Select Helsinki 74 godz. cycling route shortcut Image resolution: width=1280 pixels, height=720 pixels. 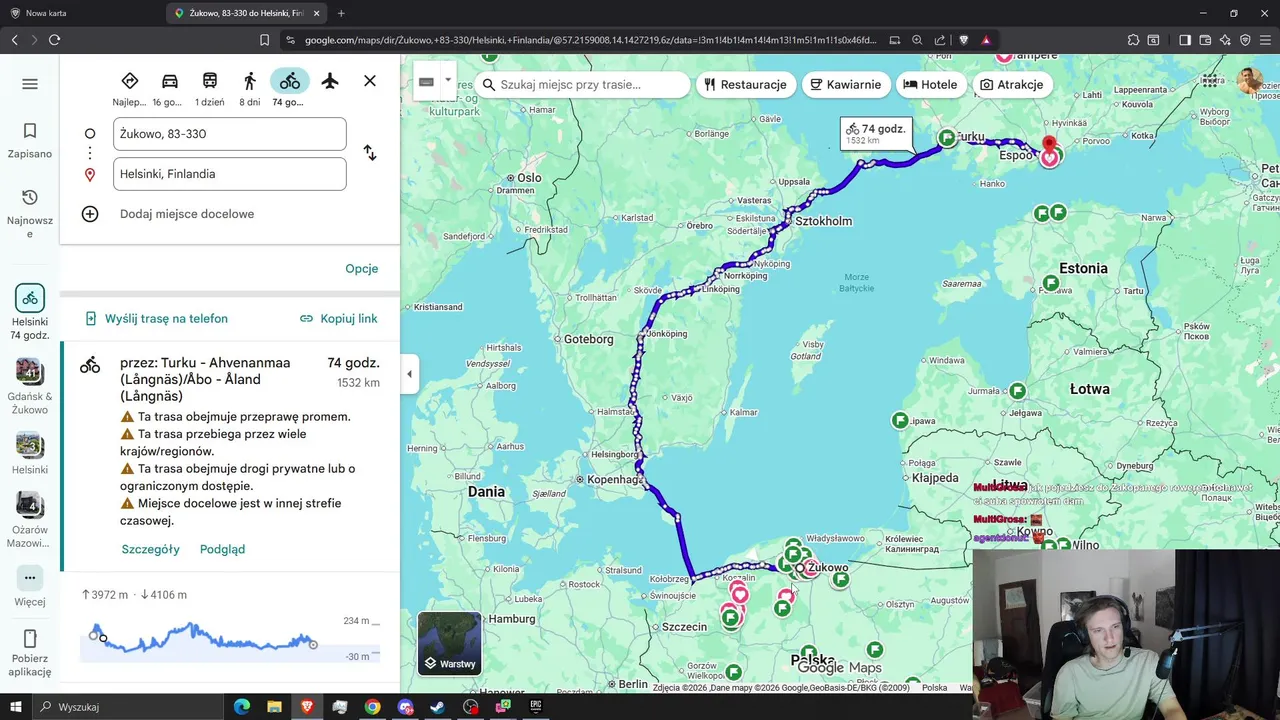[x=30, y=312]
